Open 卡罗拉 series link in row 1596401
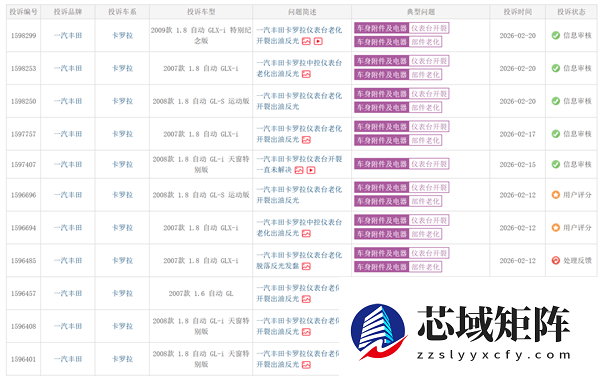The height and width of the screenshot is (377, 600). pos(122,359)
